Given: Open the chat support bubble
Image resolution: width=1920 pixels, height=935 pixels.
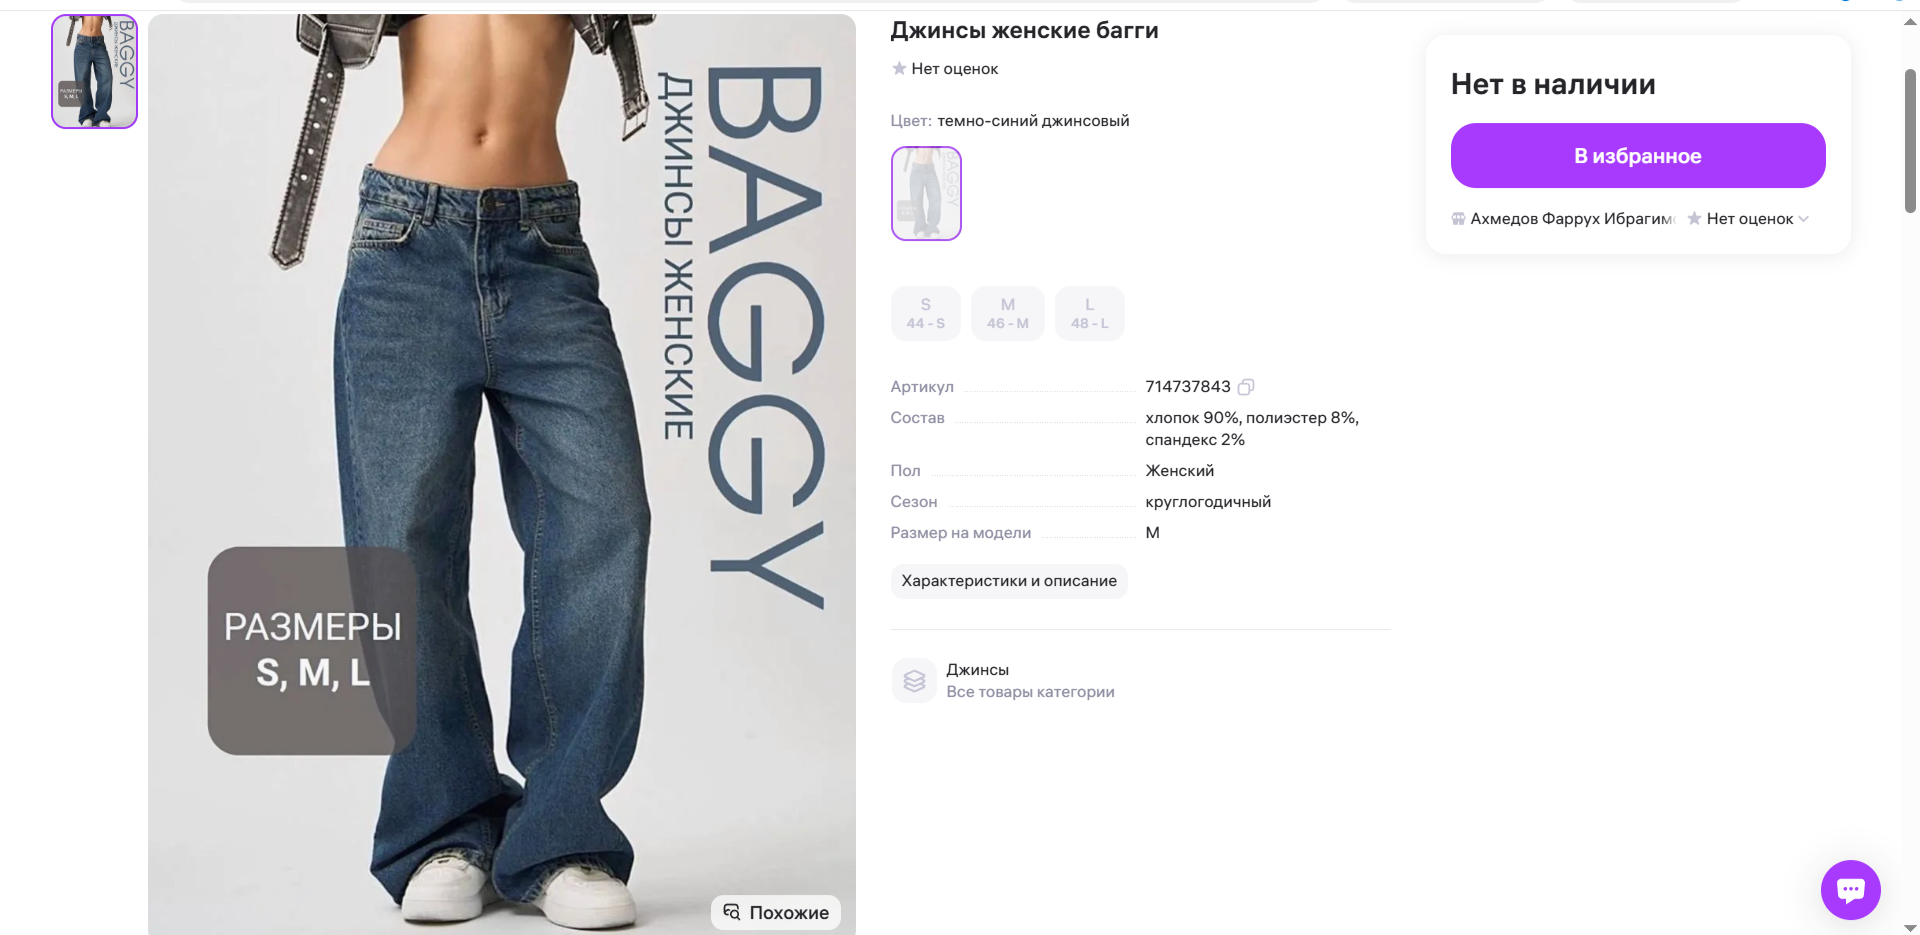Looking at the screenshot, I should pos(1850,889).
